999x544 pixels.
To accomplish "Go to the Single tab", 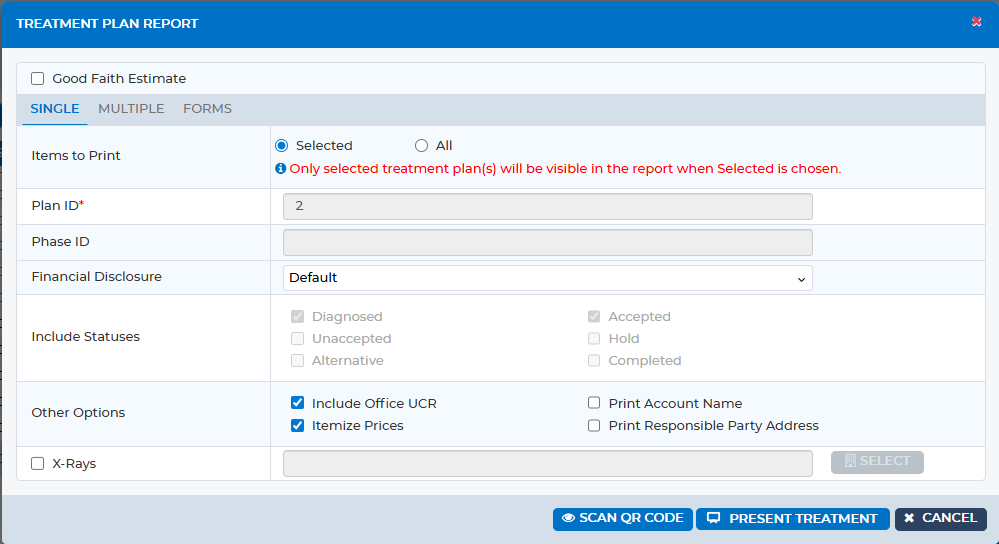I will click(x=55, y=109).
